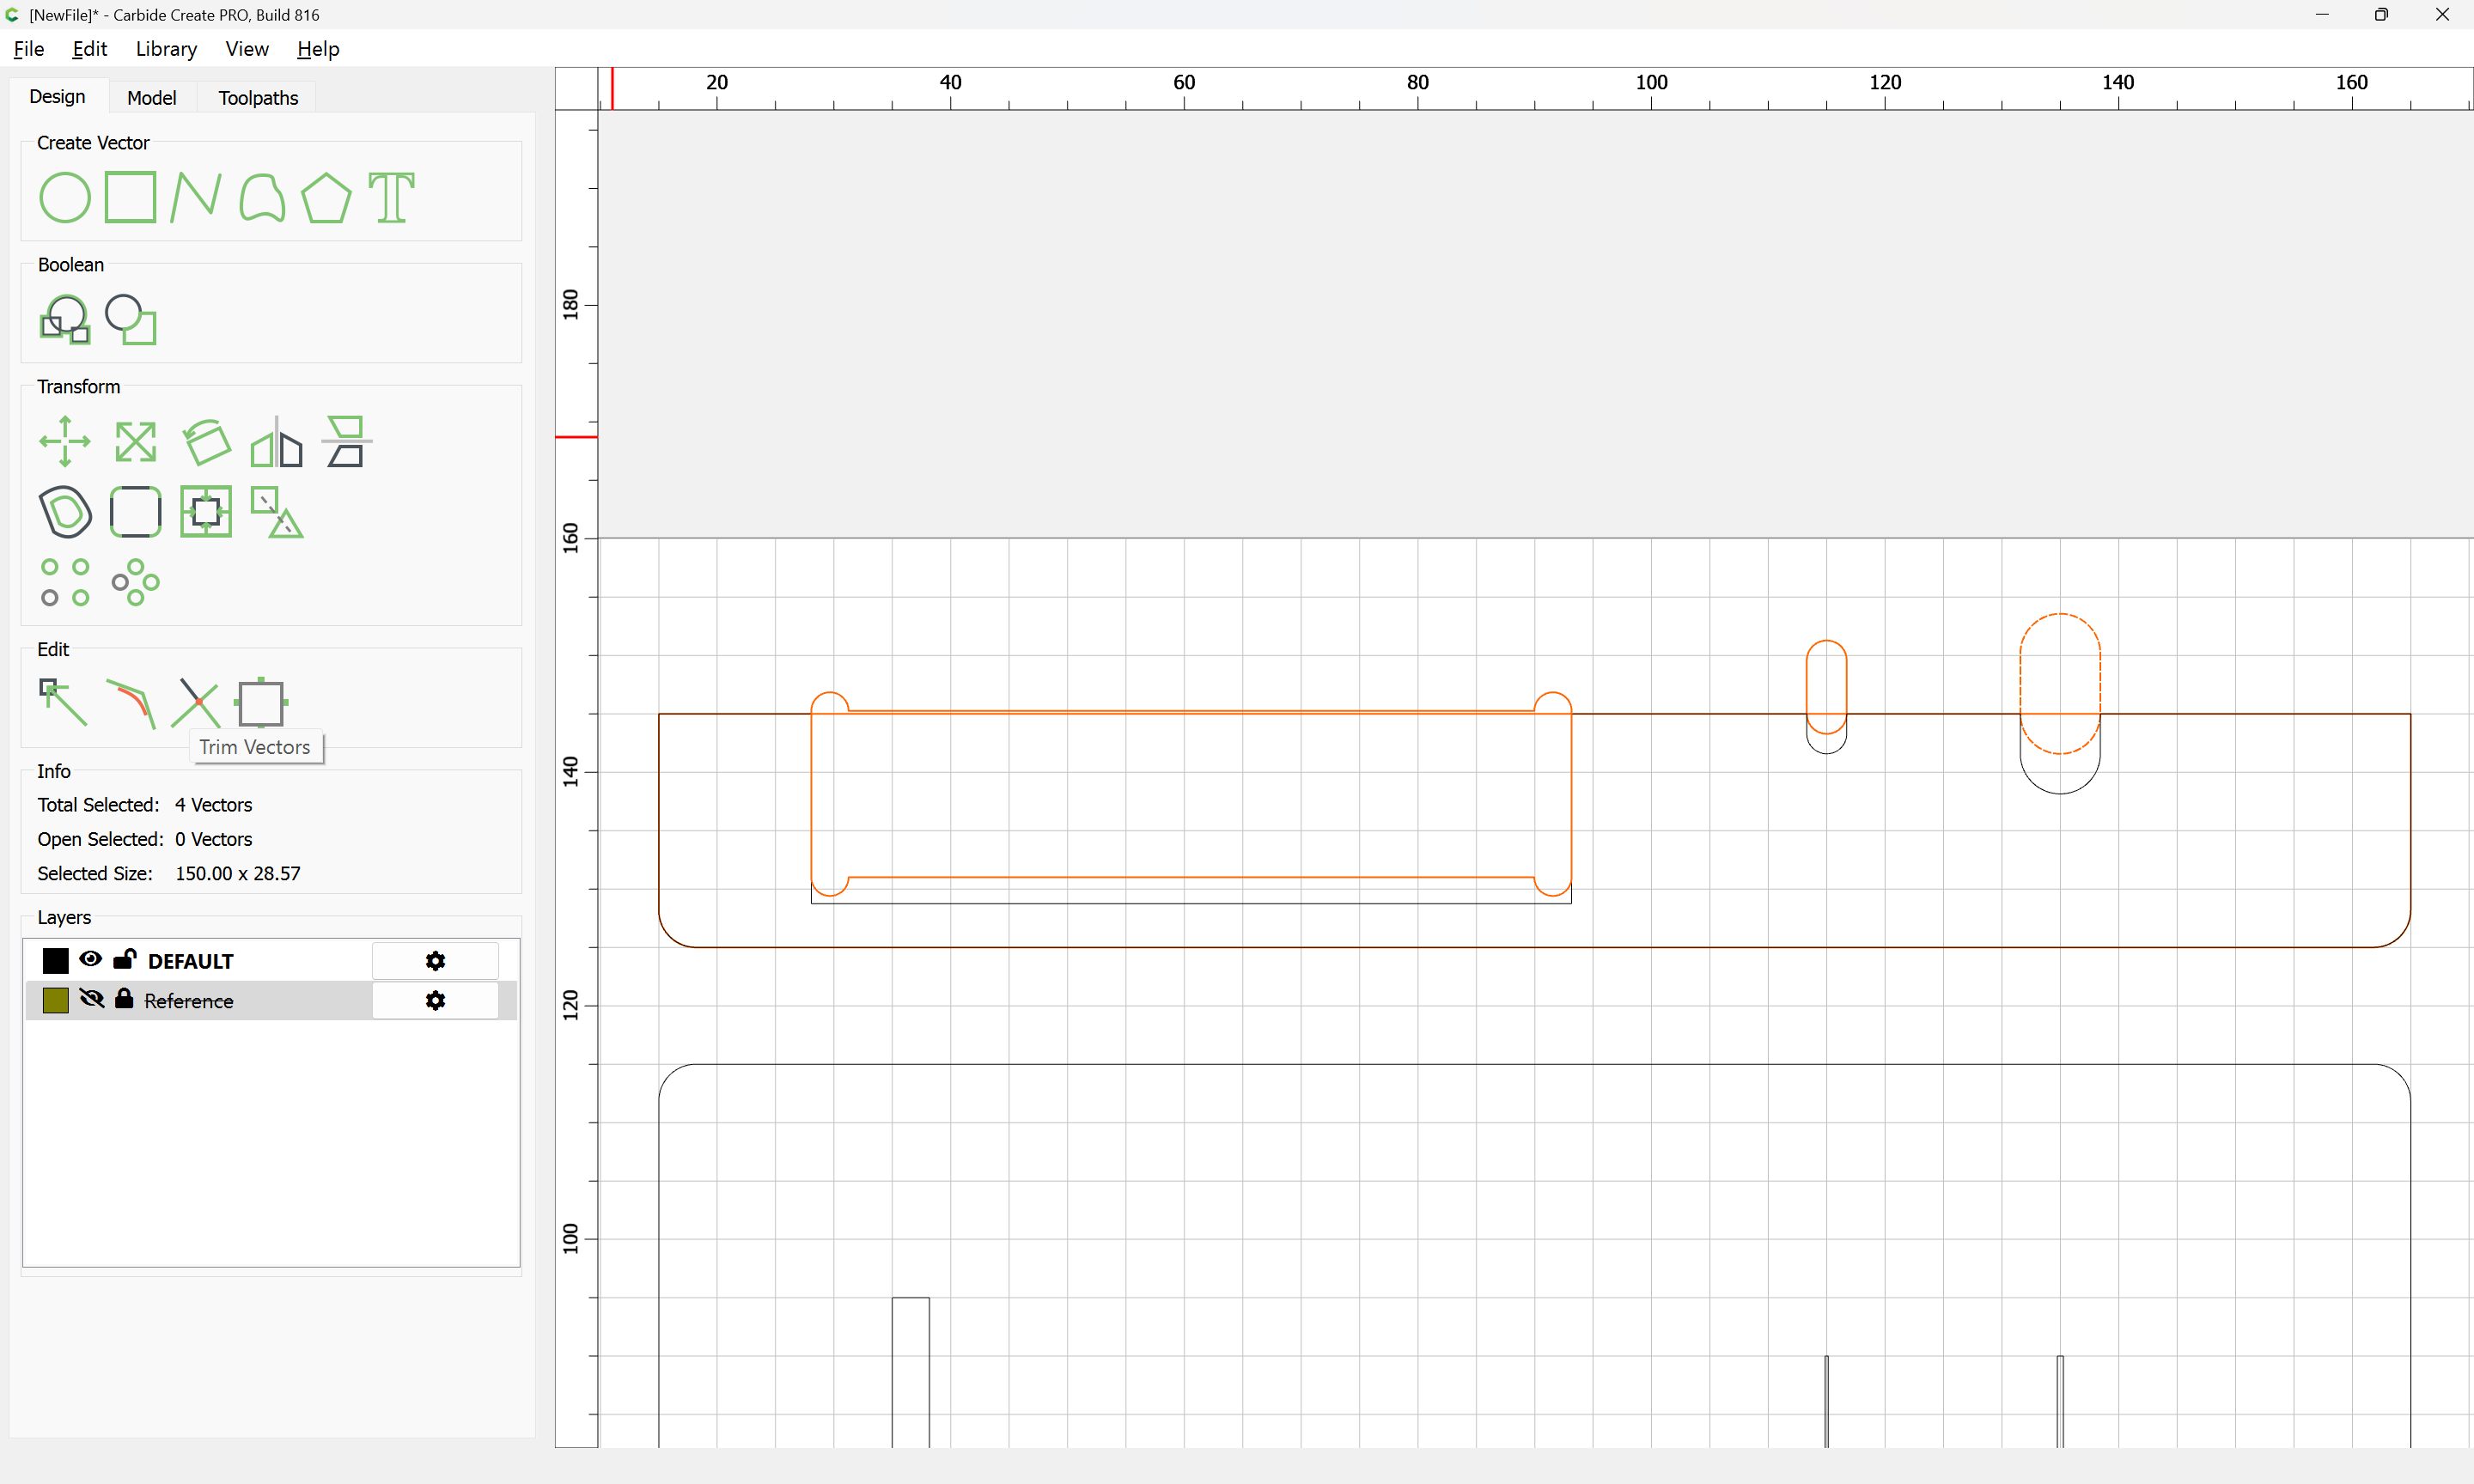Click the Reference layer olive color swatch
This screenshot has width=2474, height=1484.
[x=56, y=1001]
